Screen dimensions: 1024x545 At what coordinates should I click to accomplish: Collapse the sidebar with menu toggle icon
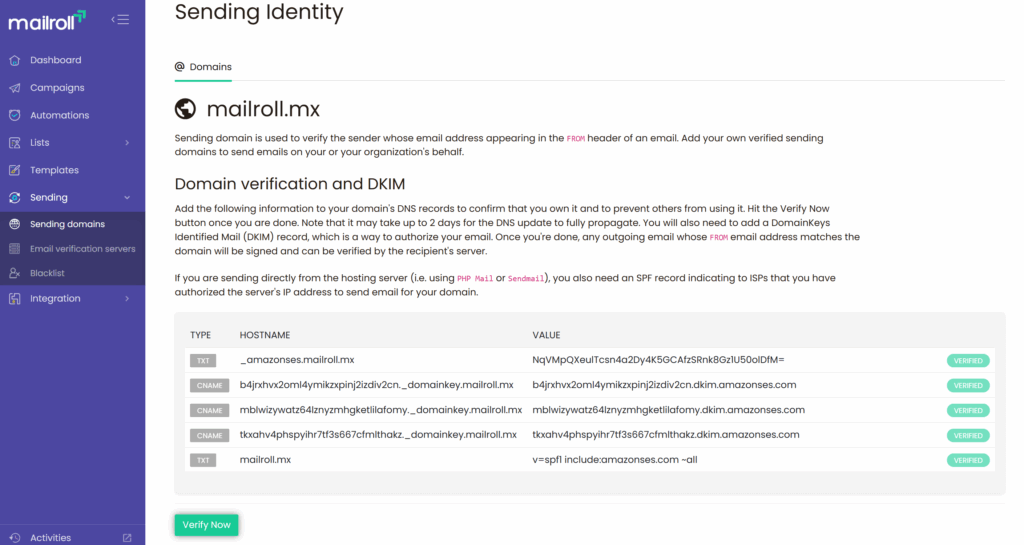coord(120,19)
